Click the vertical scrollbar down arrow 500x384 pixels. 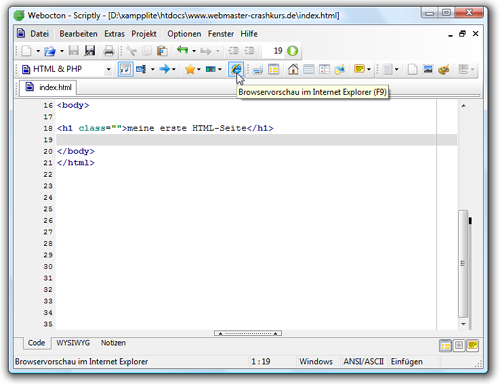463,324
